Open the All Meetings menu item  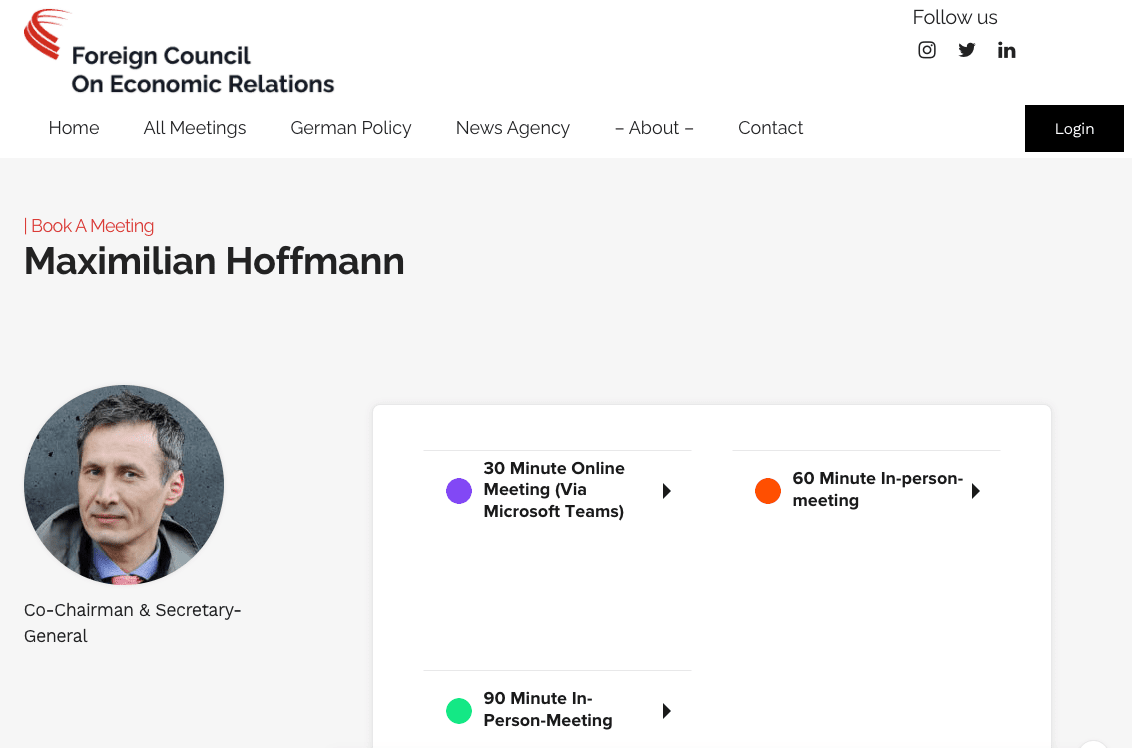195,128
